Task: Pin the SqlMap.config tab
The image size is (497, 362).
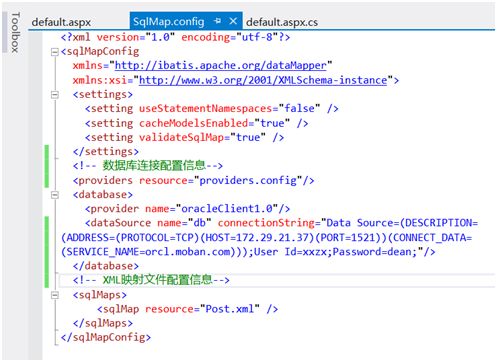Action: [x=218, y=21]
